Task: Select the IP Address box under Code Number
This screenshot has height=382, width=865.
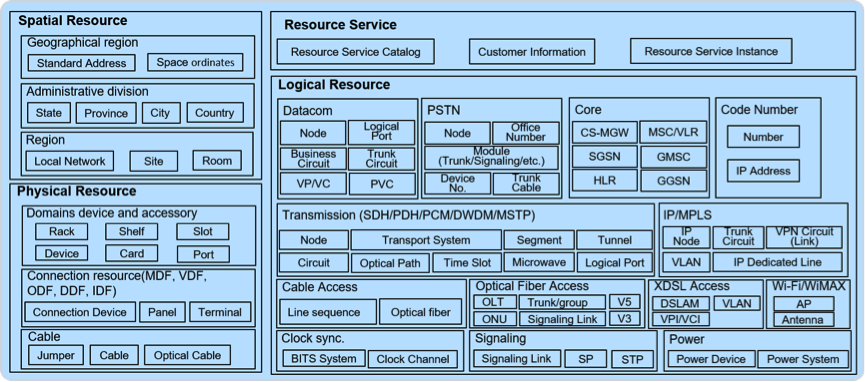Action: [x=763, y=171]
